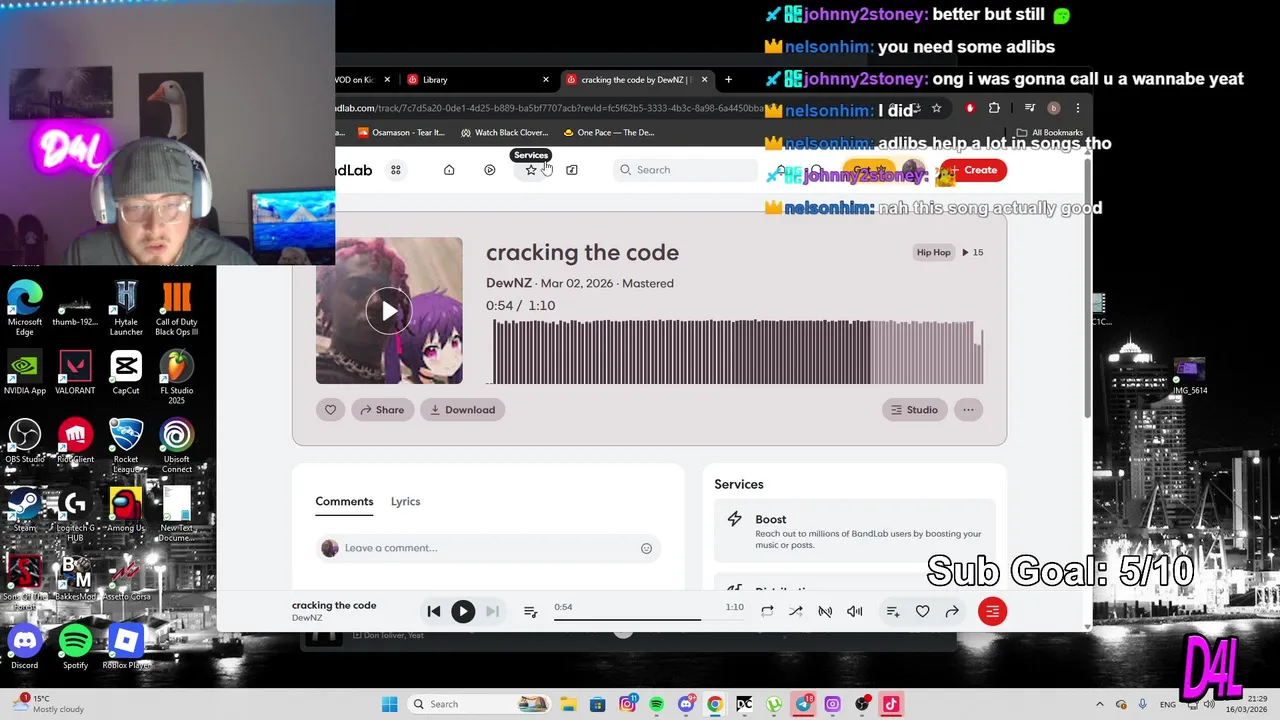Skip to next track in player bar

pos(492,611)
